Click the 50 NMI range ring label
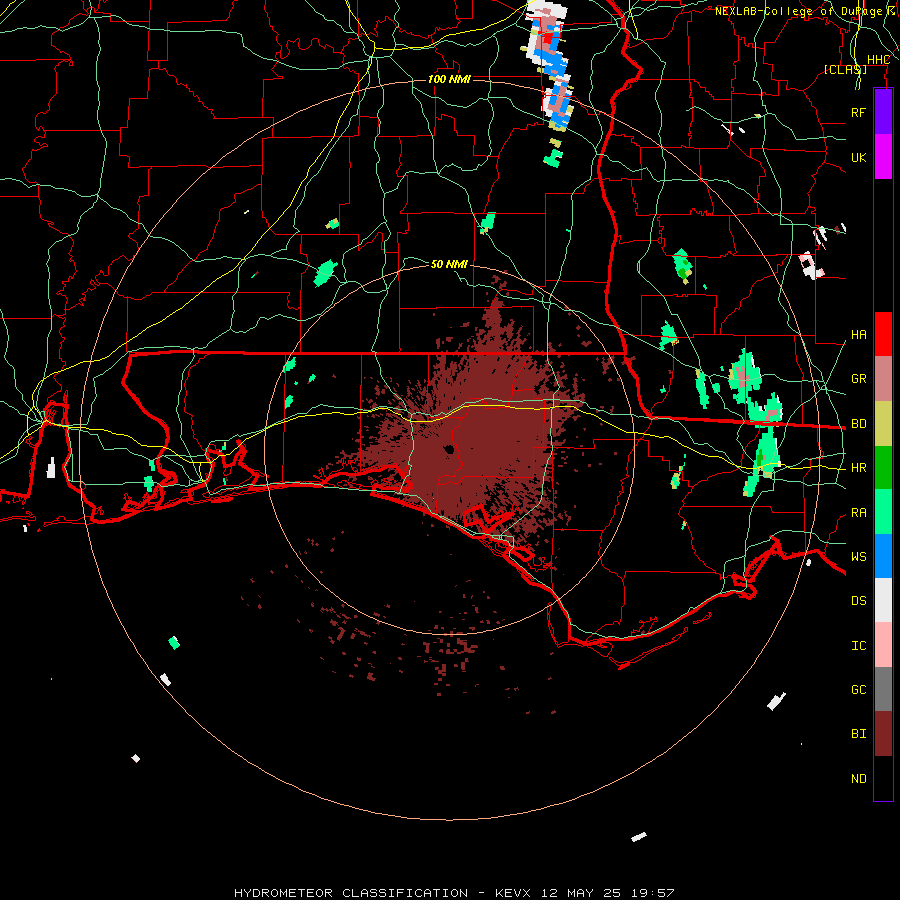This screenshot has height=900, width=900. point(449,264)
